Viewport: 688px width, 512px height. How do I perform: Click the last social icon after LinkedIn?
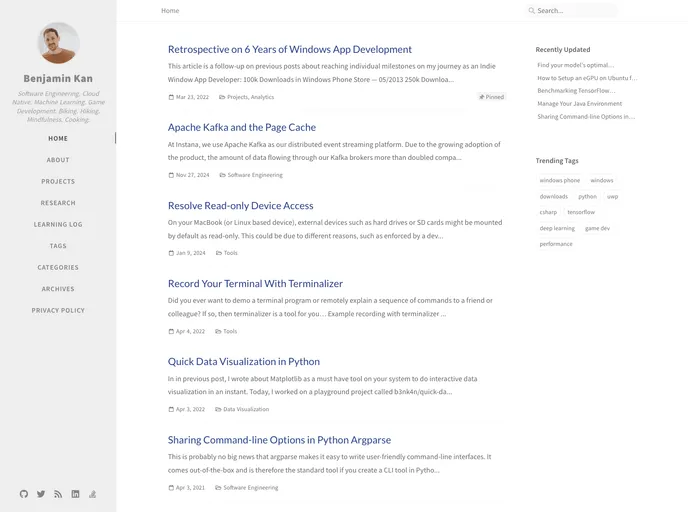point(92,494)
